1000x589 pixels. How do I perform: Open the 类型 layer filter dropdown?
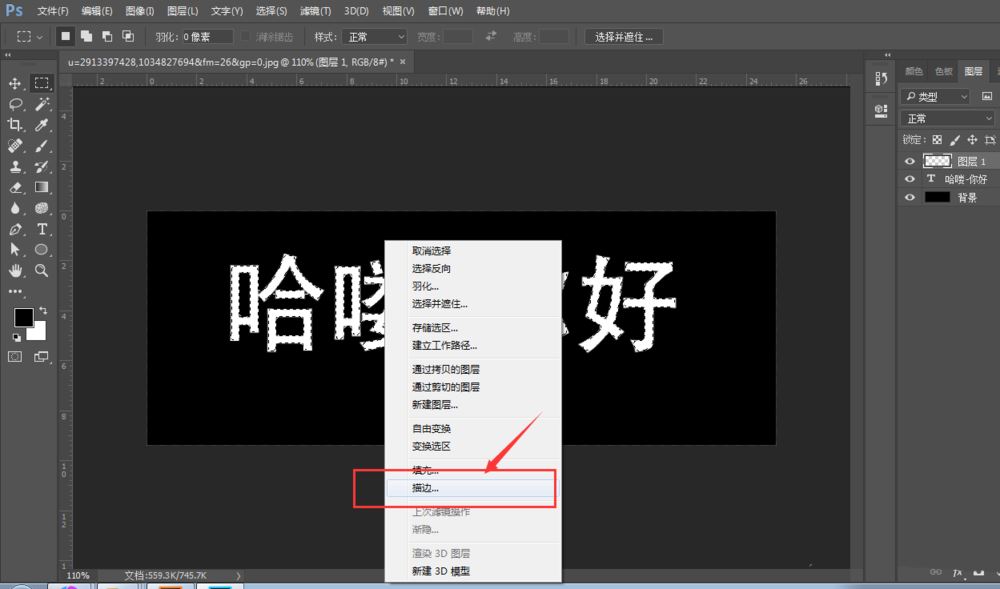(x=935, y=97)
